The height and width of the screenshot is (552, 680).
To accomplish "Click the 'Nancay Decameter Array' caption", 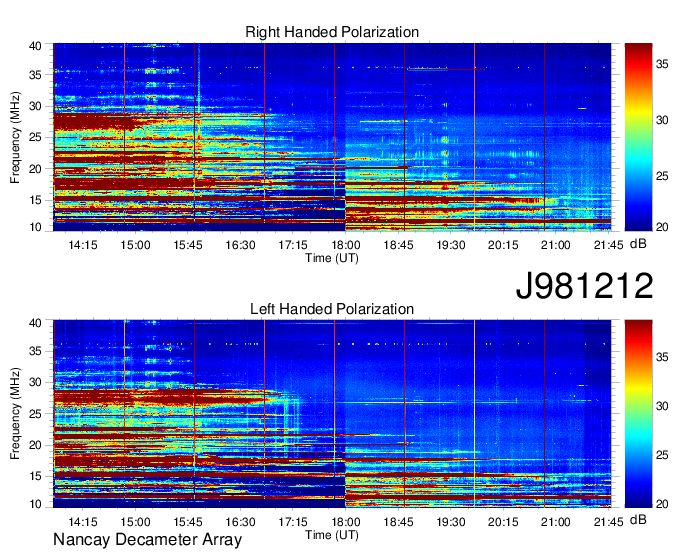I will [147, 540].
